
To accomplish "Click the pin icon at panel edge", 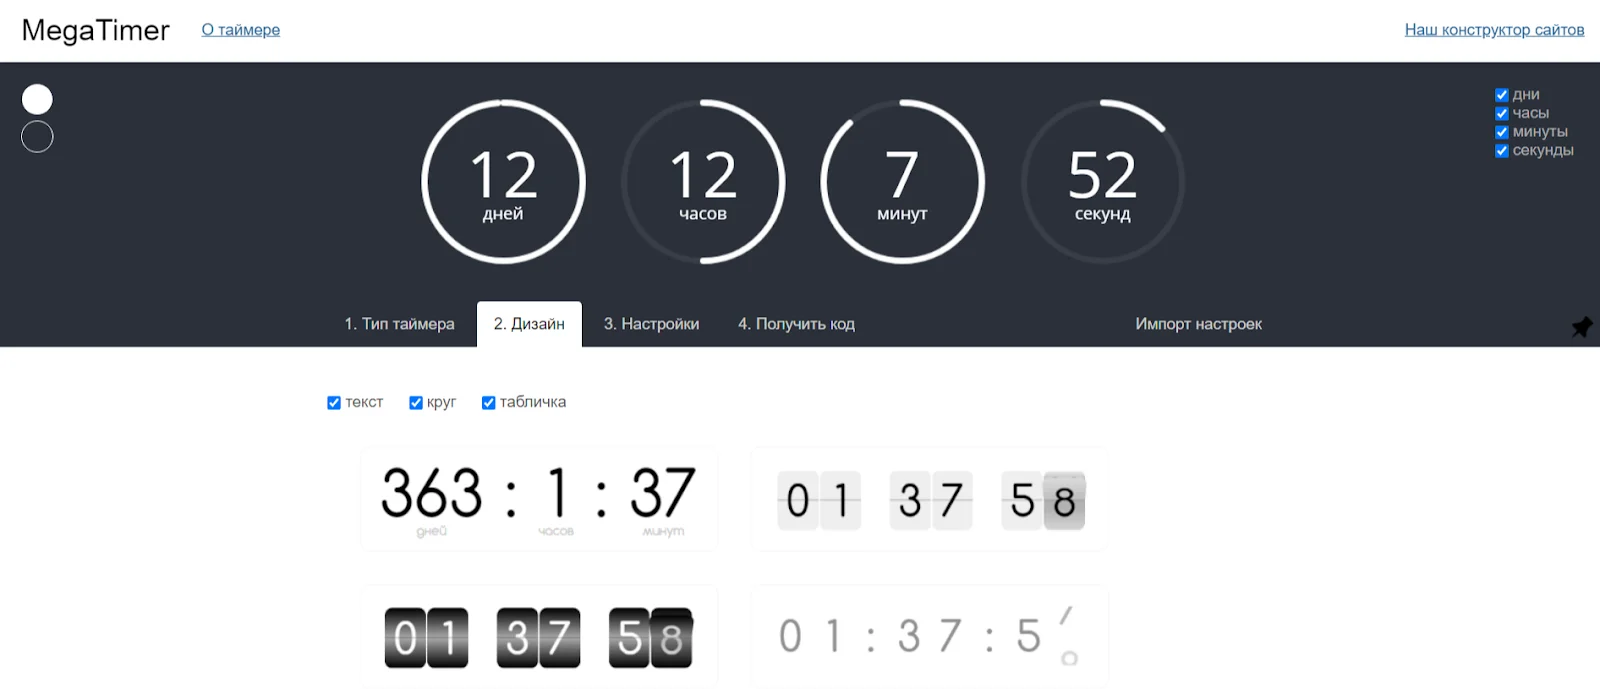I will (x=1582, y=327).
